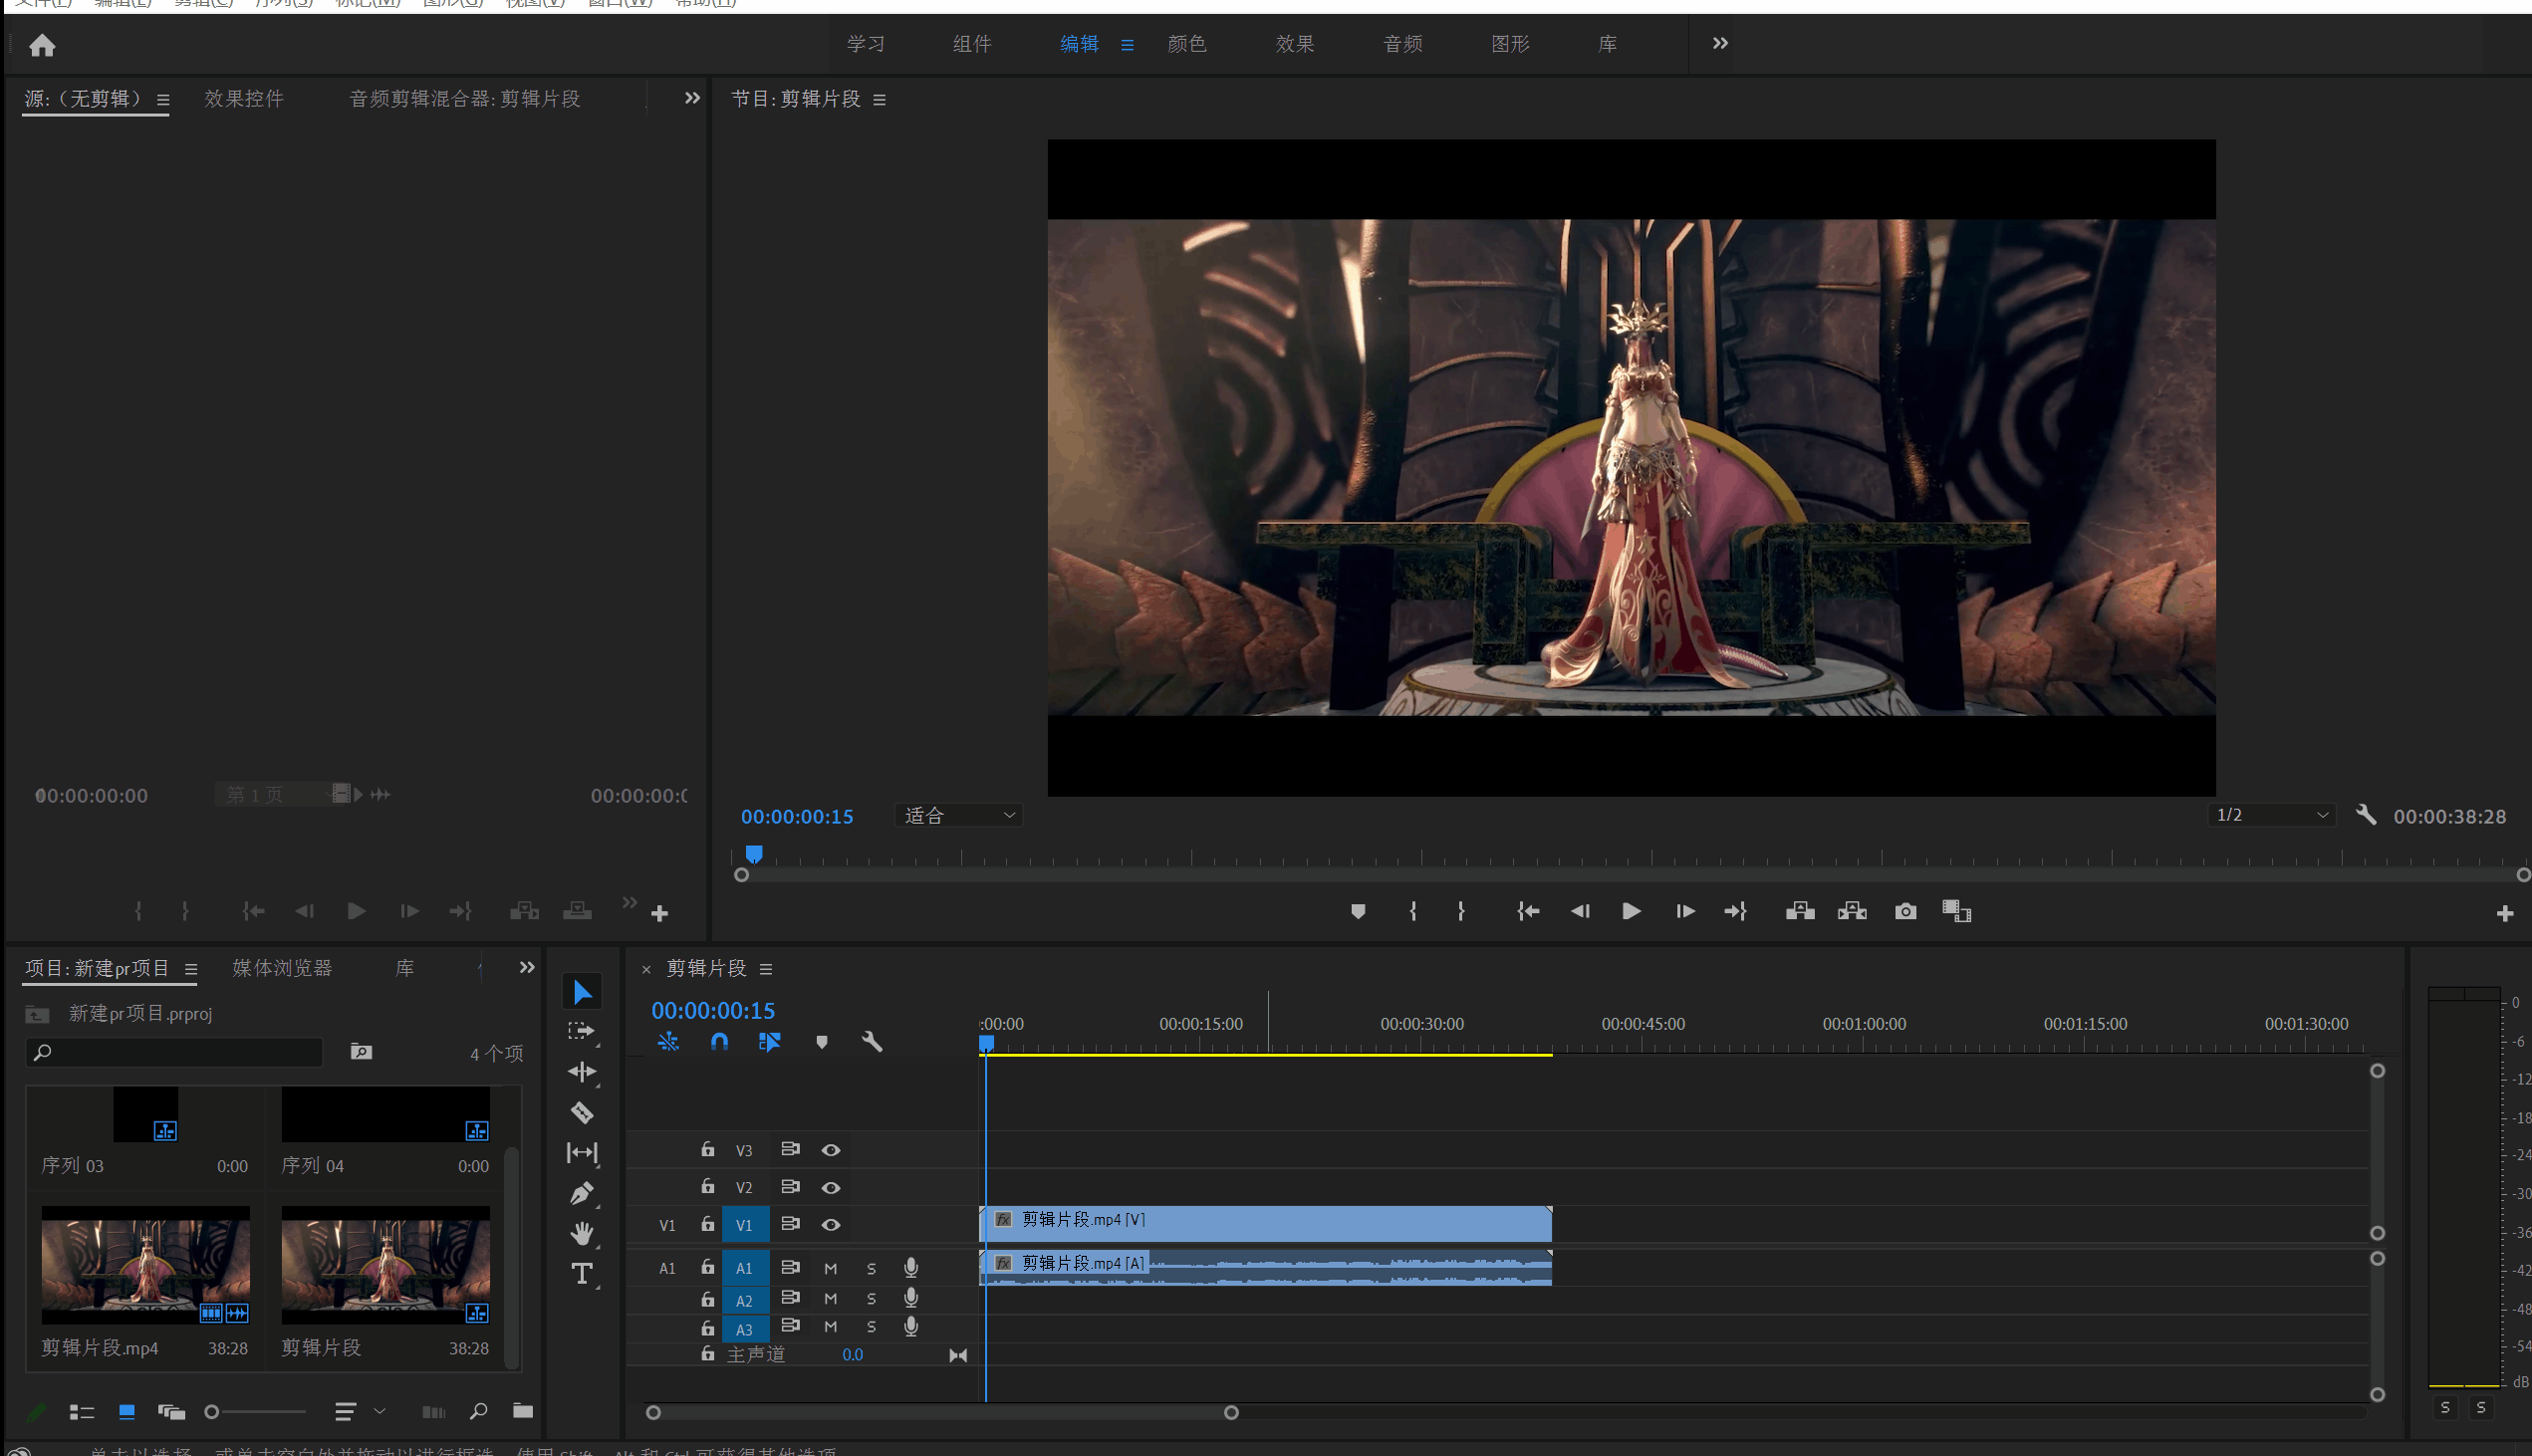Switch to the 颜色 workspace tab
Screen dimensions: 2532x1456
(x=1187, y=44)
